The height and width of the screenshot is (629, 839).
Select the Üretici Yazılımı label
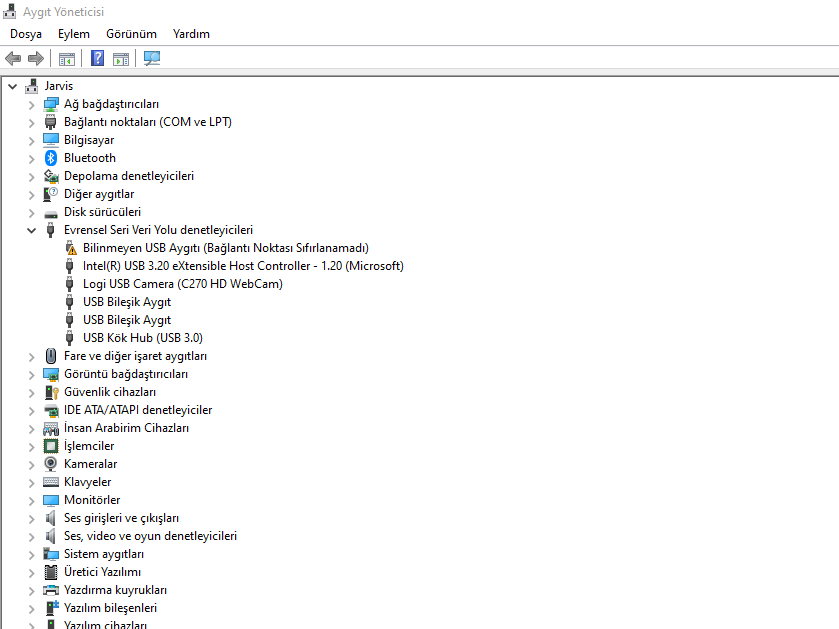tap(103, 572)
